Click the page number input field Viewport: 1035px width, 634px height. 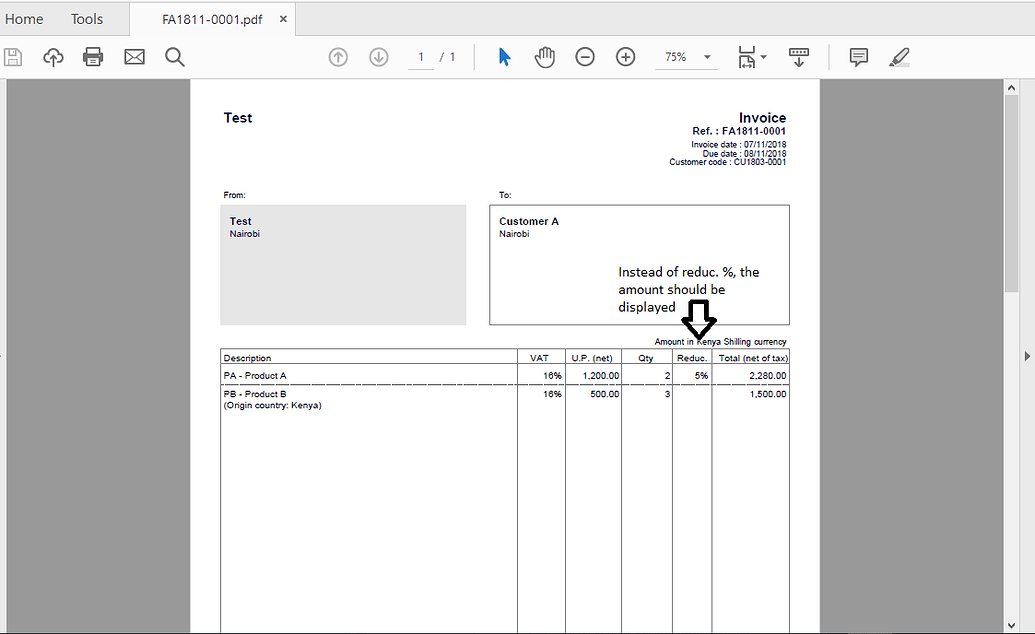(x=421, y=57)
